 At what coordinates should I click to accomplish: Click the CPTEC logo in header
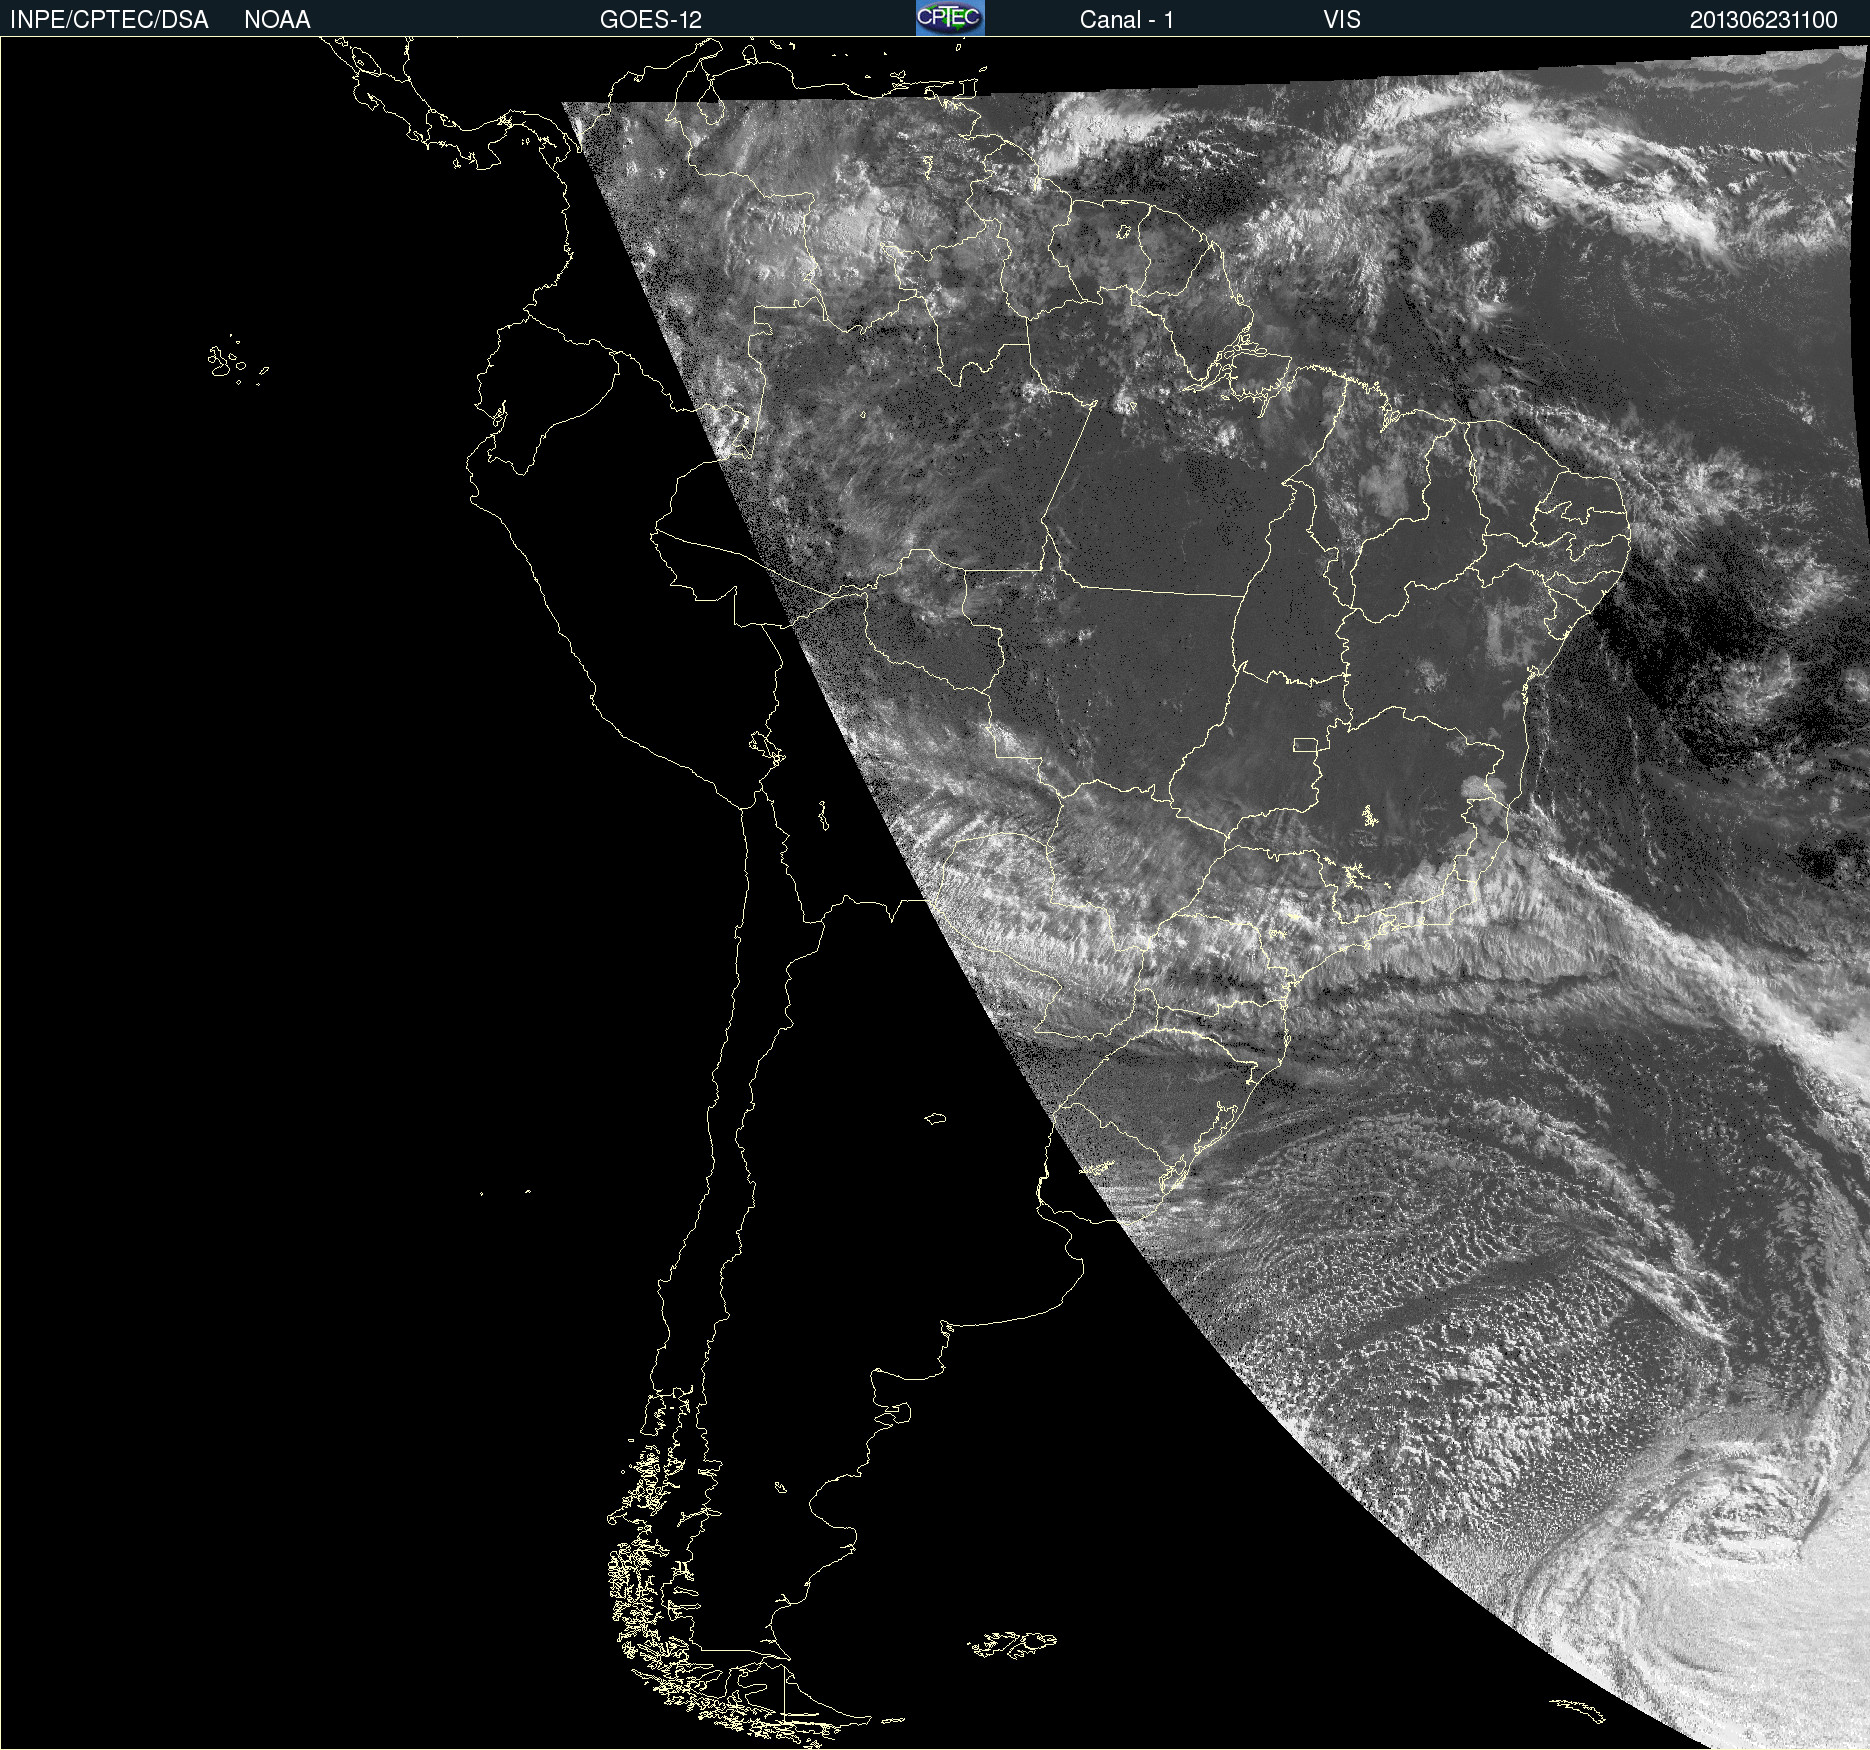[x=950, y=18]
